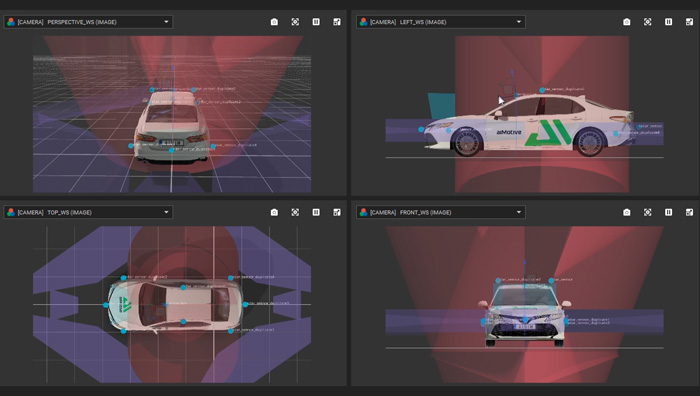
Task: Click layout icon in PERSPECTIVE_WS viewport toolbar
Action: pos(337,22)
